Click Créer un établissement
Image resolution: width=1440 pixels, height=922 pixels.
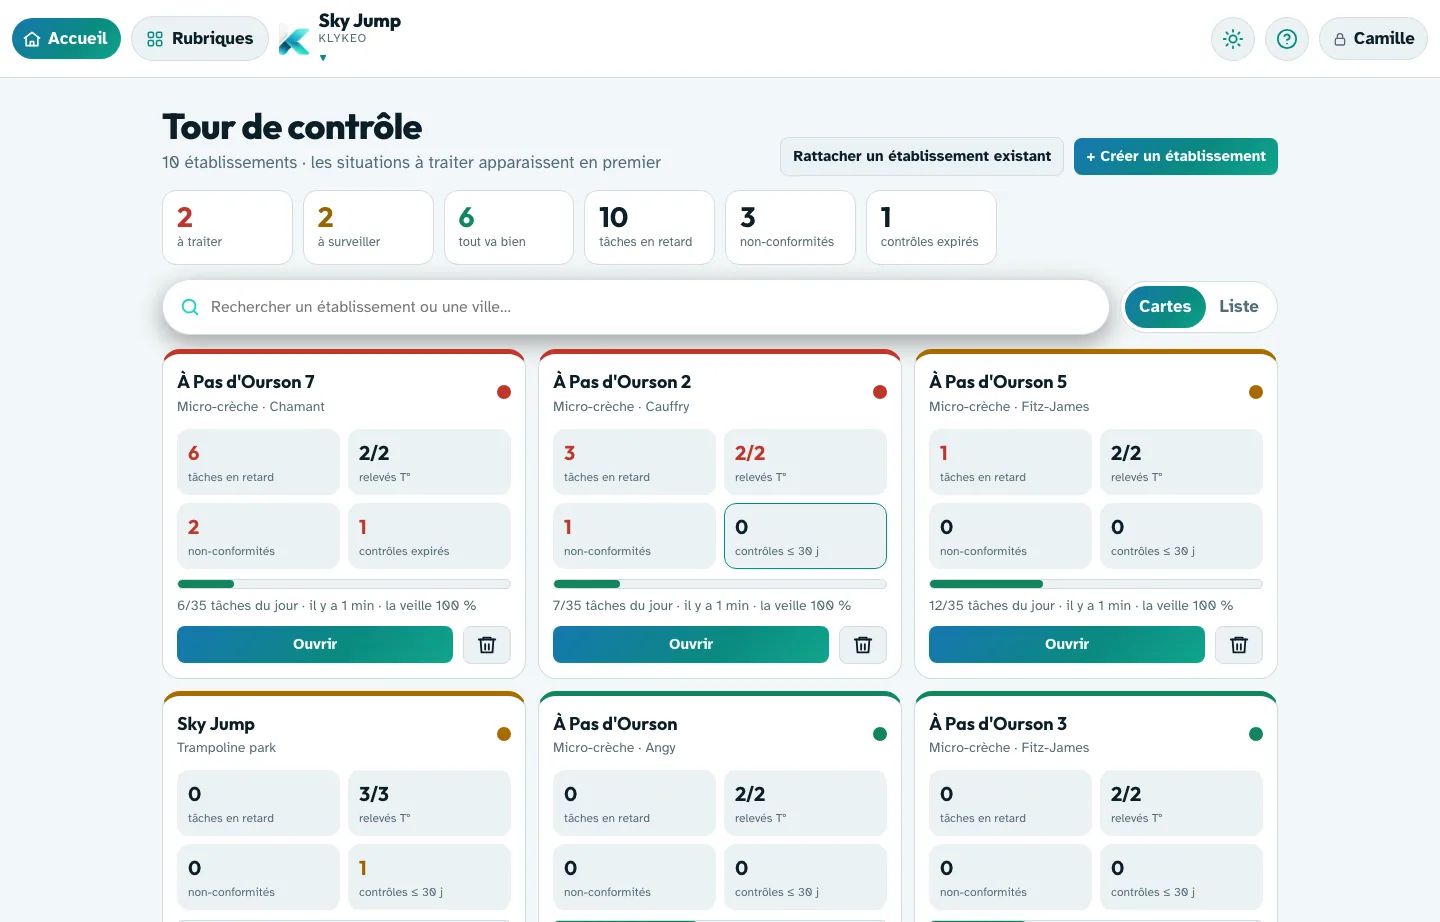coord(1176,157)
